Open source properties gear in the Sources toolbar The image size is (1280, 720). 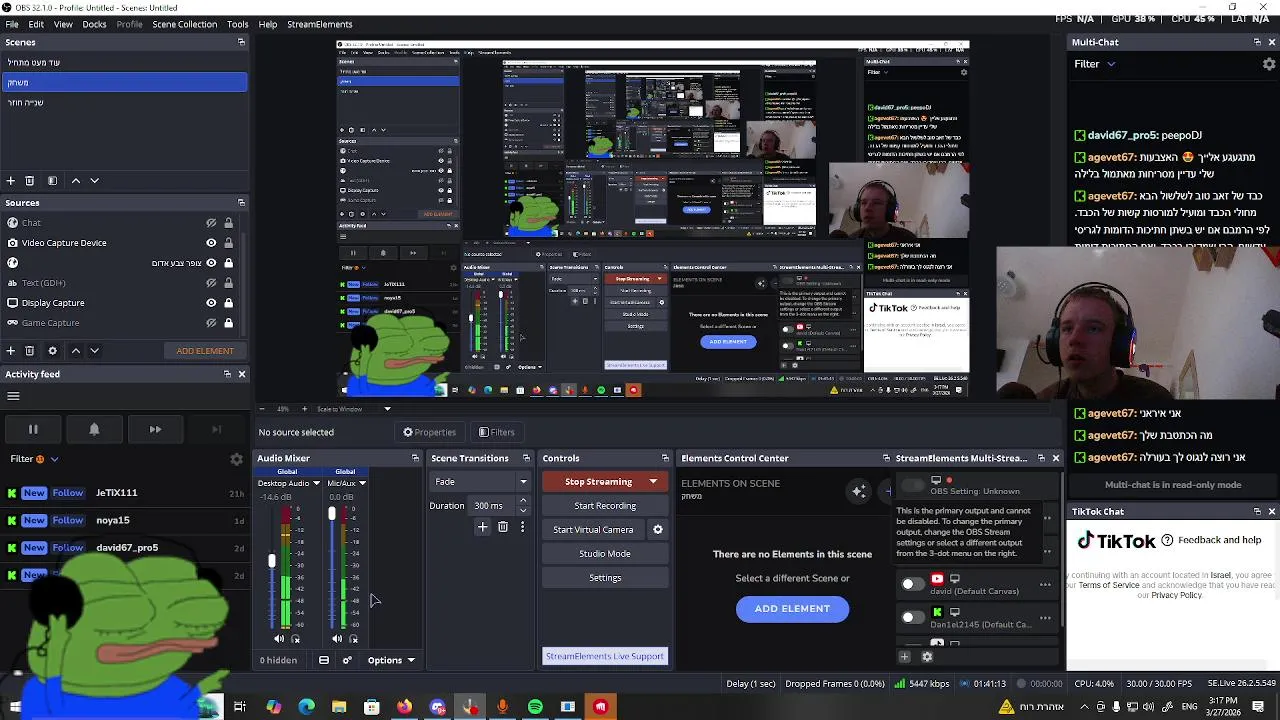coord(52,351)
